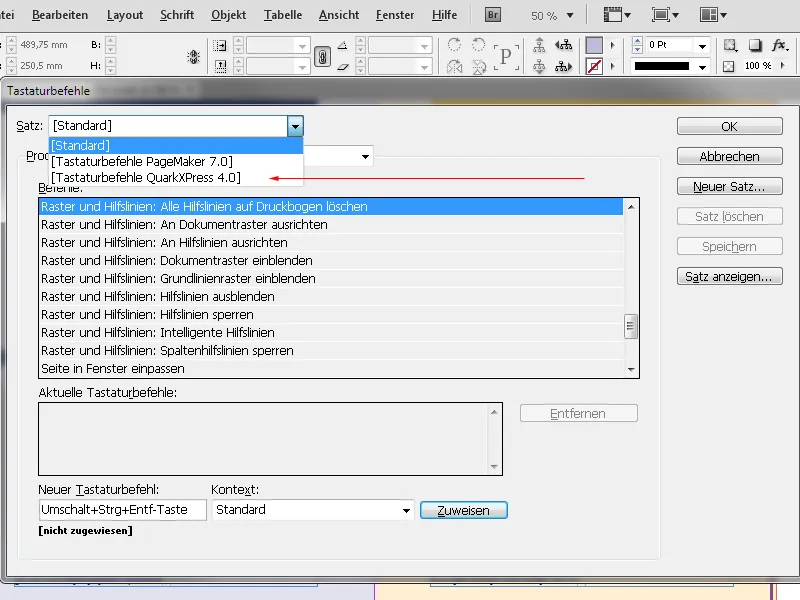Open the Schrift menu
This screenshot has height=600, width=800.
tap(177, 15)
